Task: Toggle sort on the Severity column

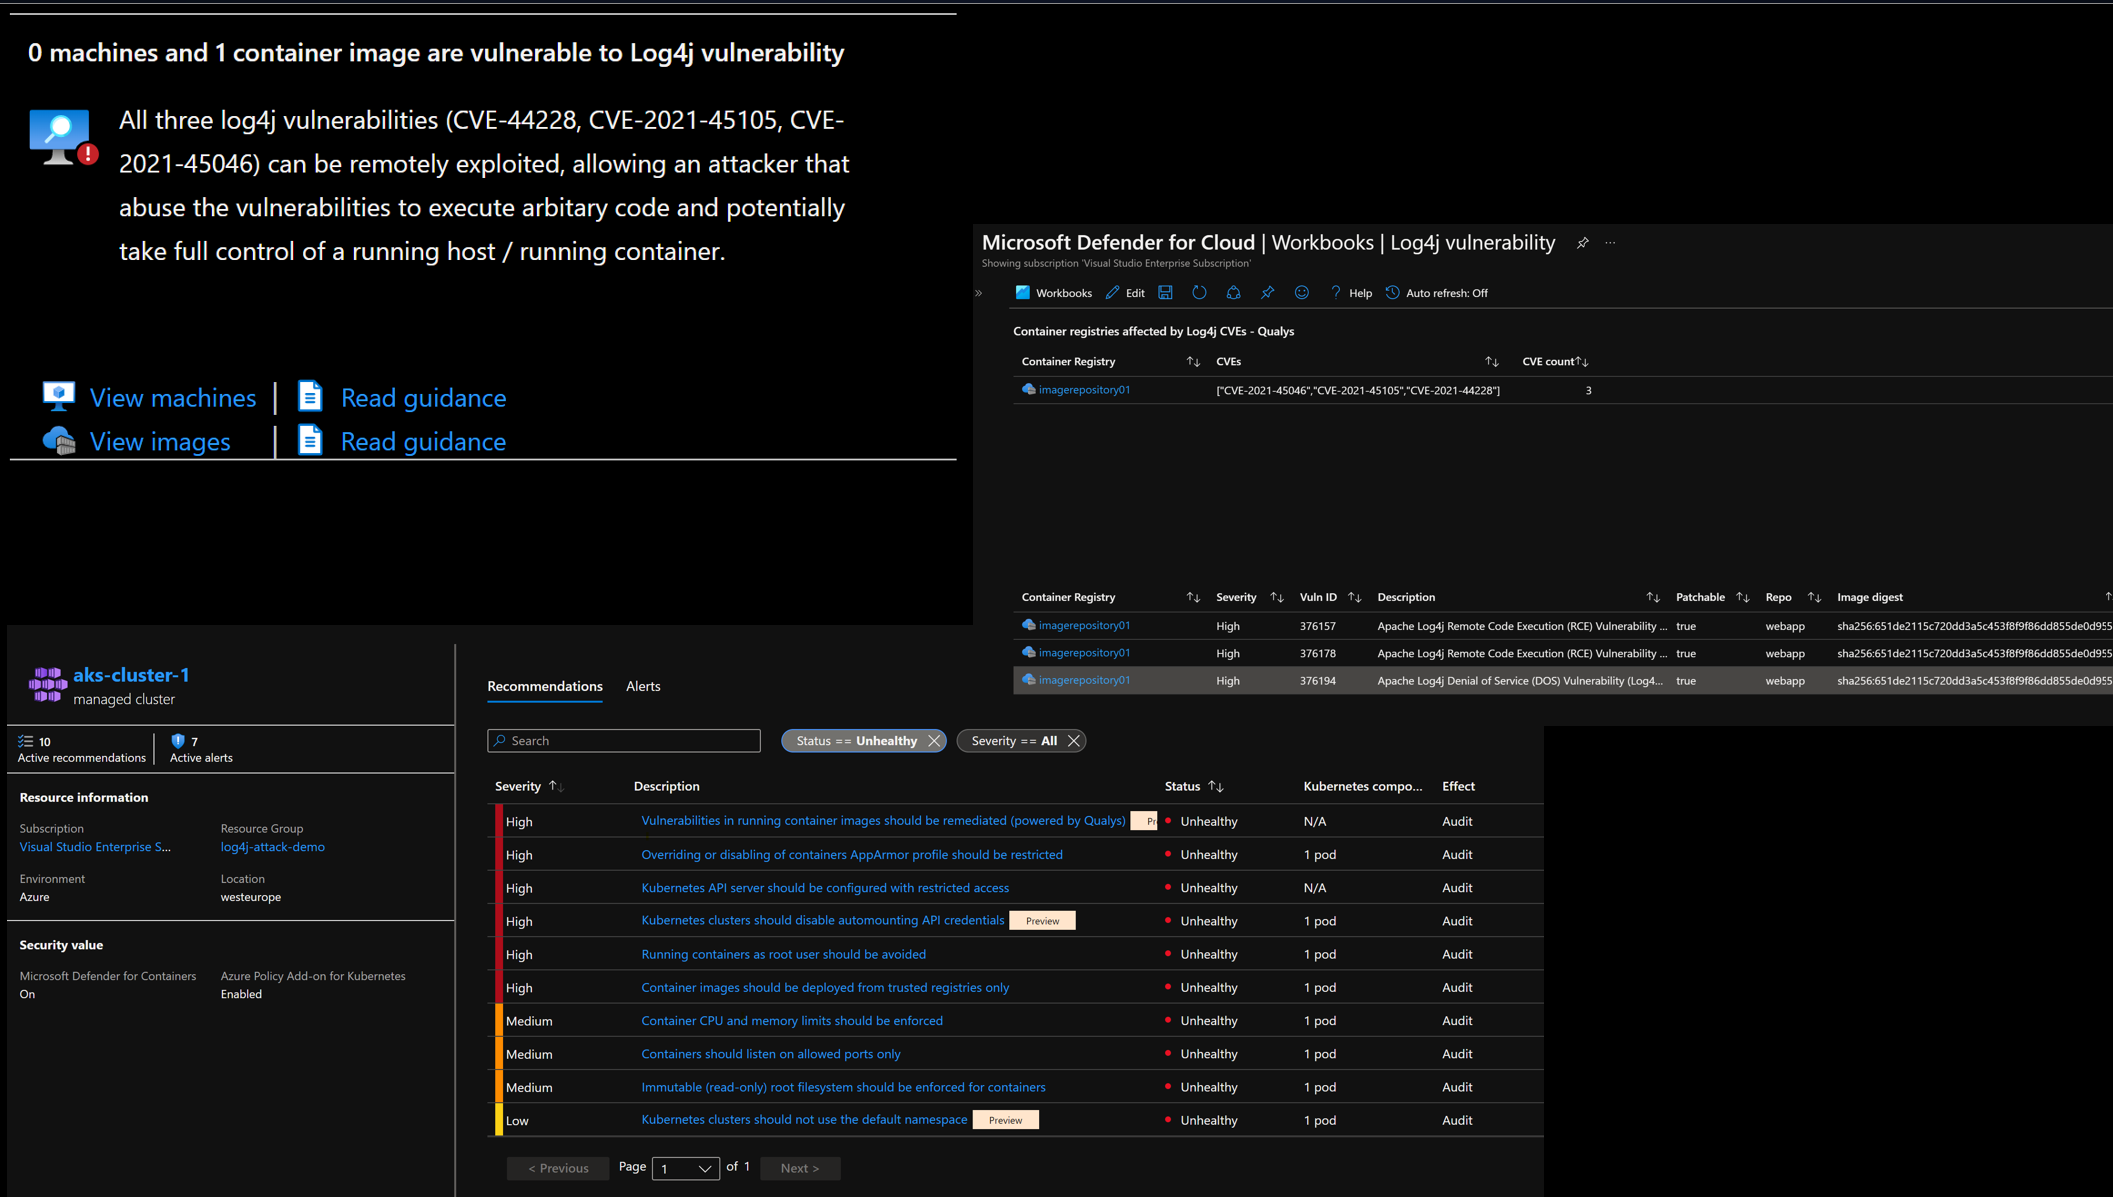Action: click(557, 786)
